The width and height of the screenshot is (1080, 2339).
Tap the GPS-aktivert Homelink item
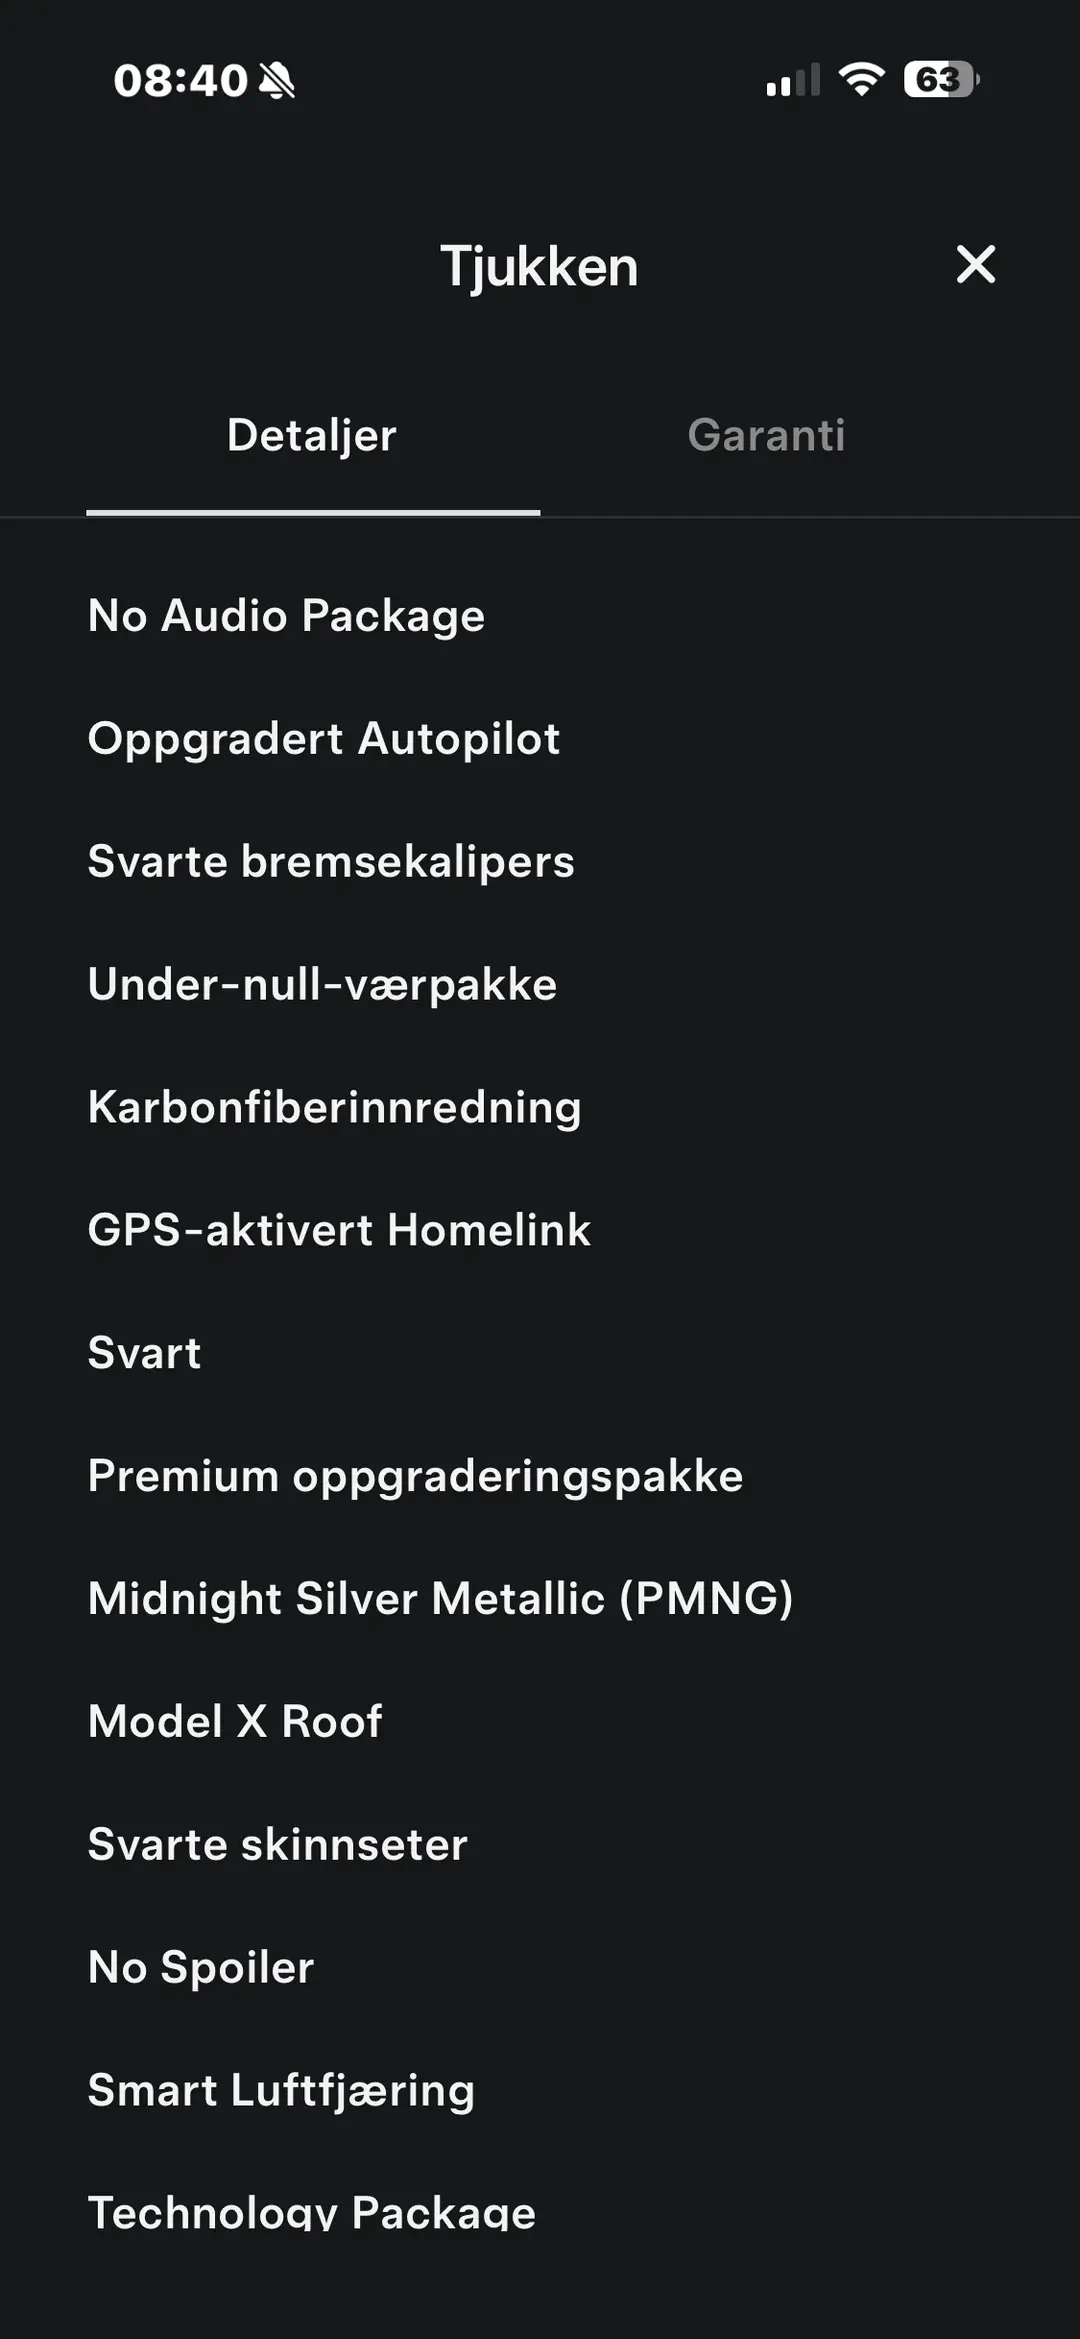tap(339, 1230)
